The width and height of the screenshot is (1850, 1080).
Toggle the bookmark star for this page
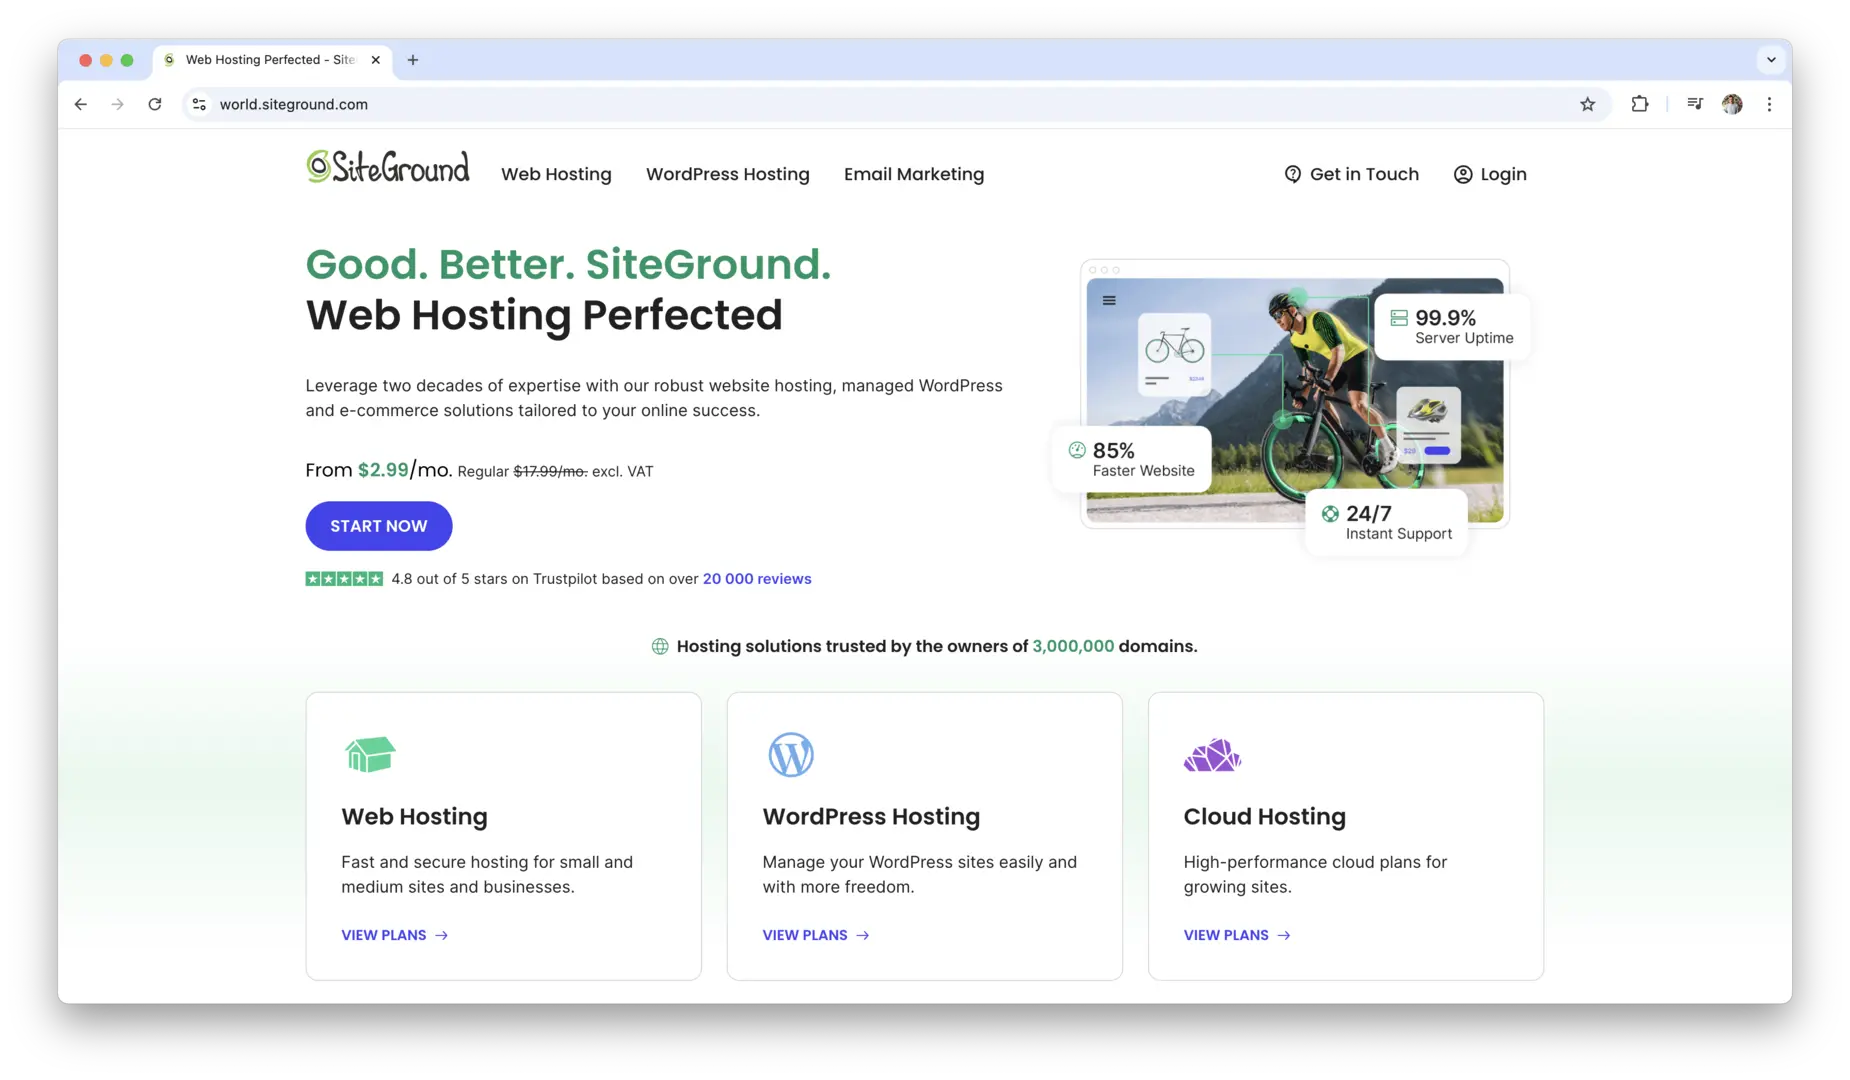[x=1587, y=103]
